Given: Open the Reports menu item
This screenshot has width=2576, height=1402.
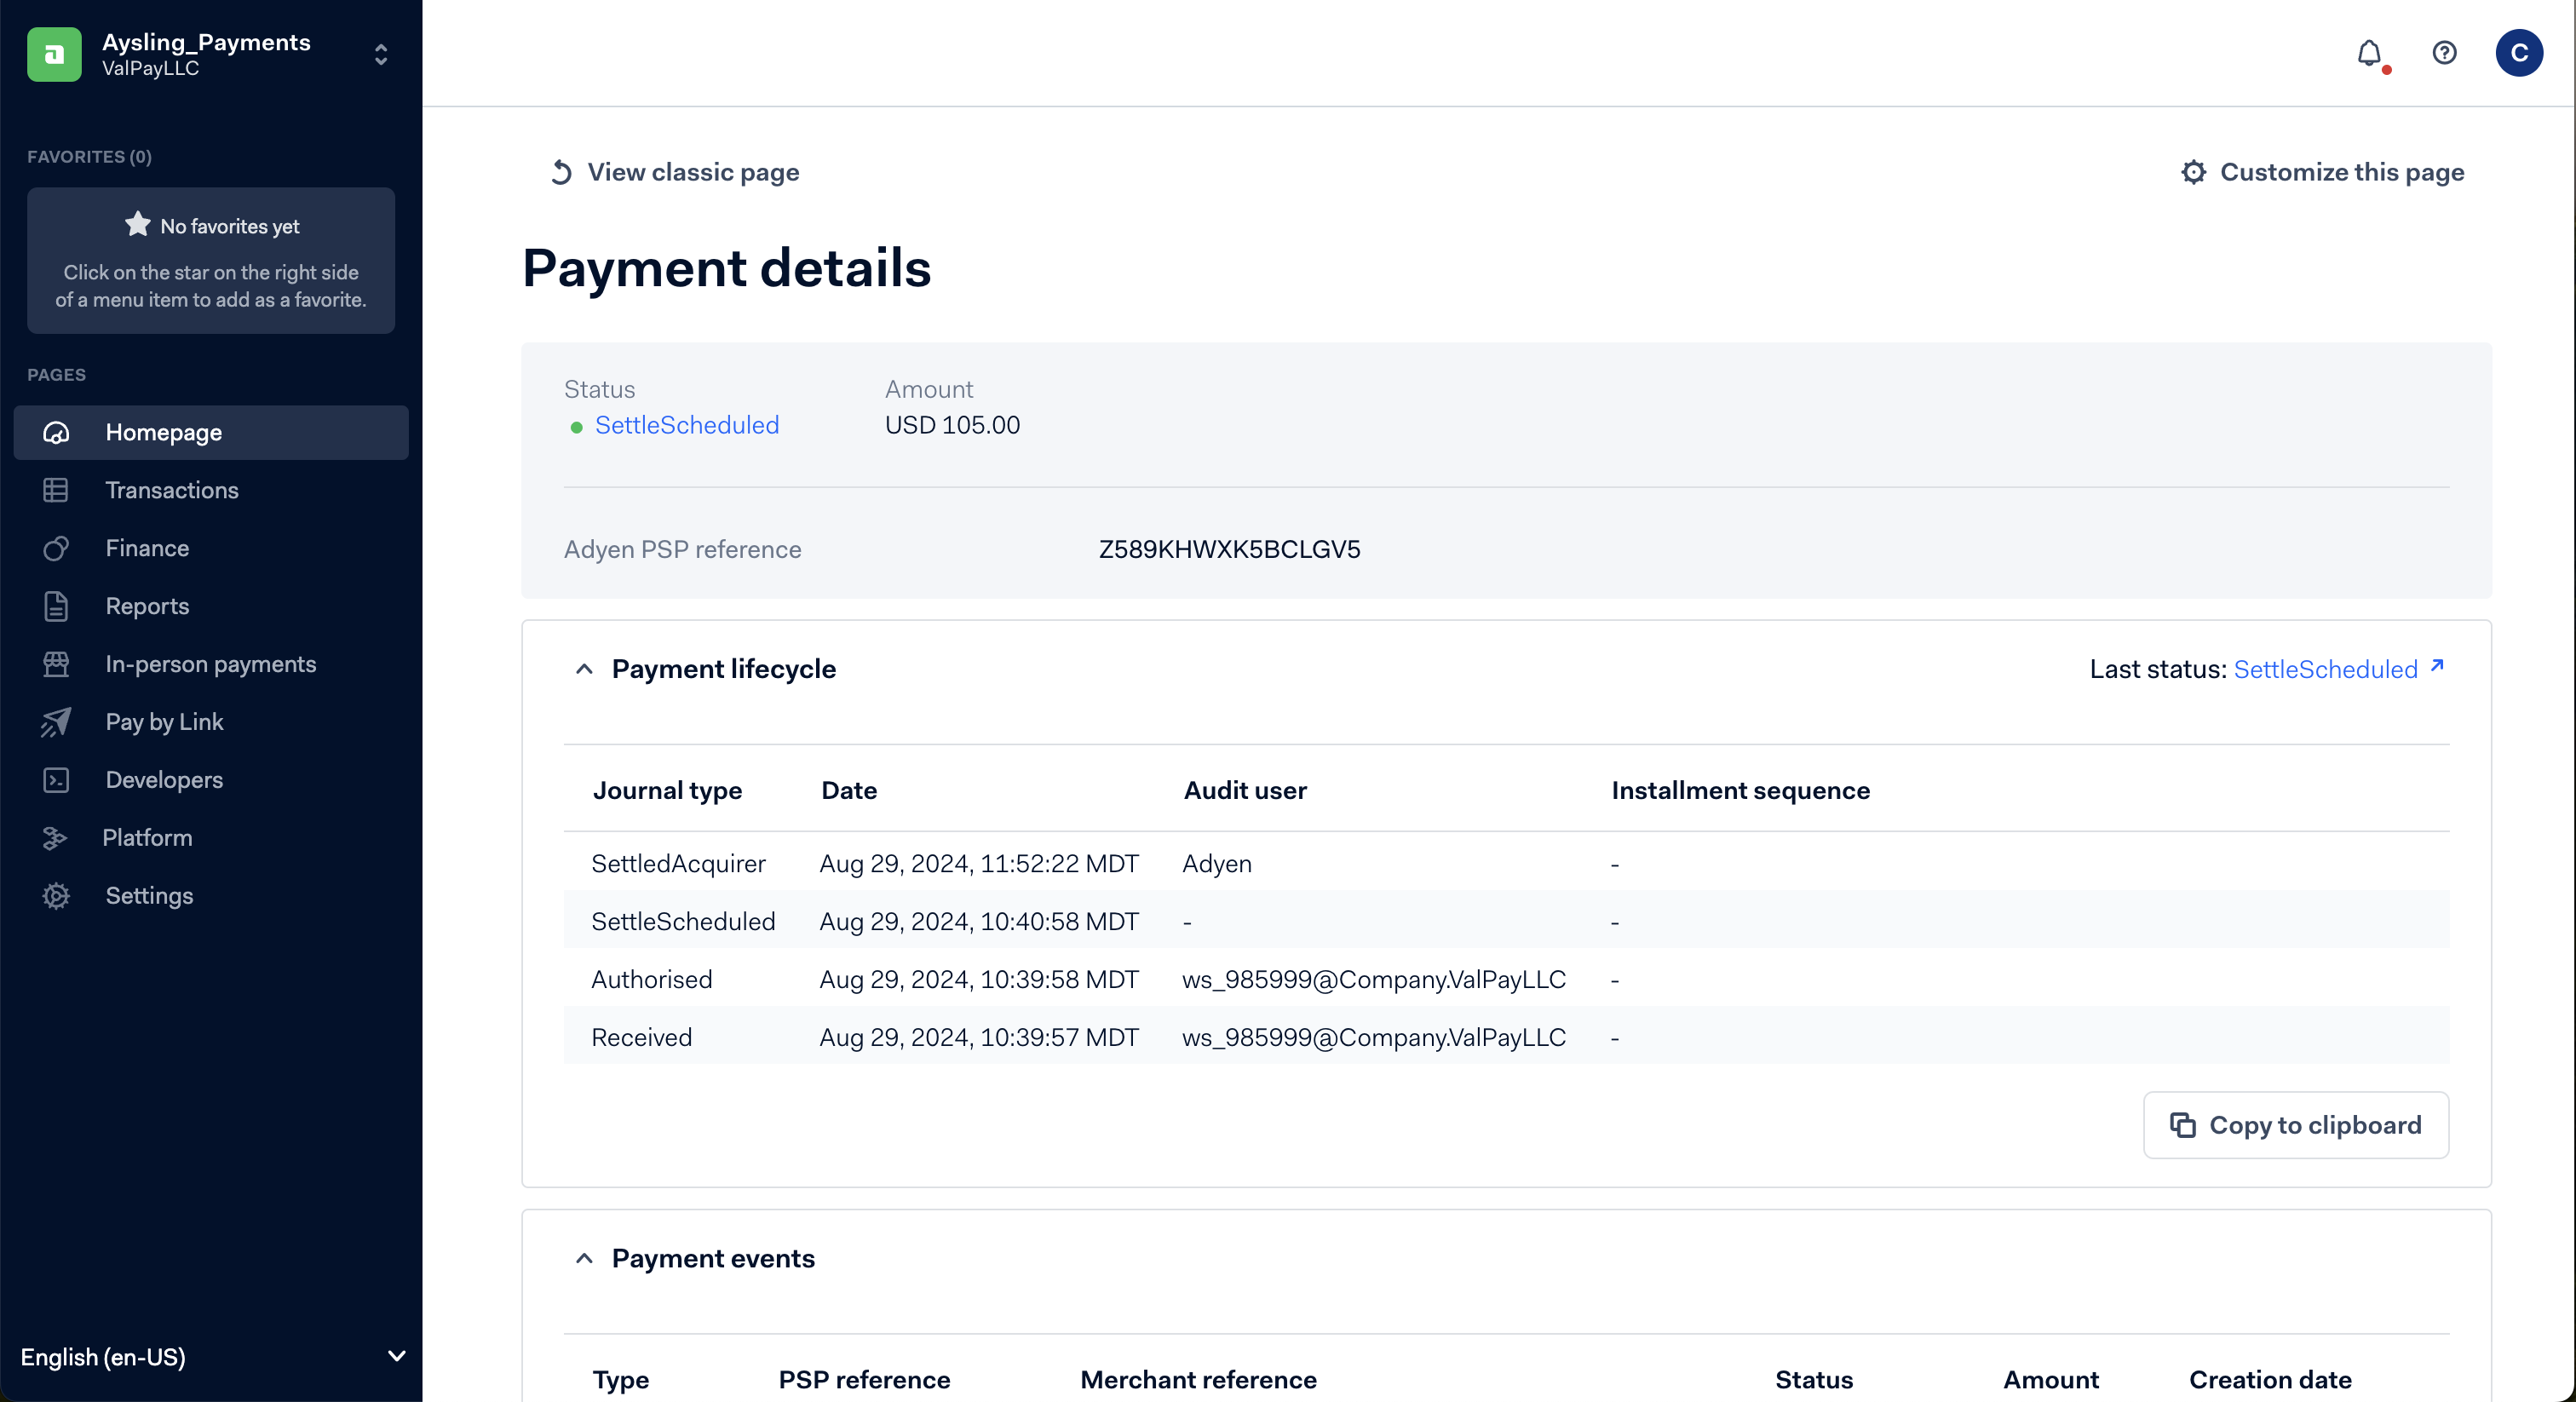Looking at the screenshot, I should [147, 606].
